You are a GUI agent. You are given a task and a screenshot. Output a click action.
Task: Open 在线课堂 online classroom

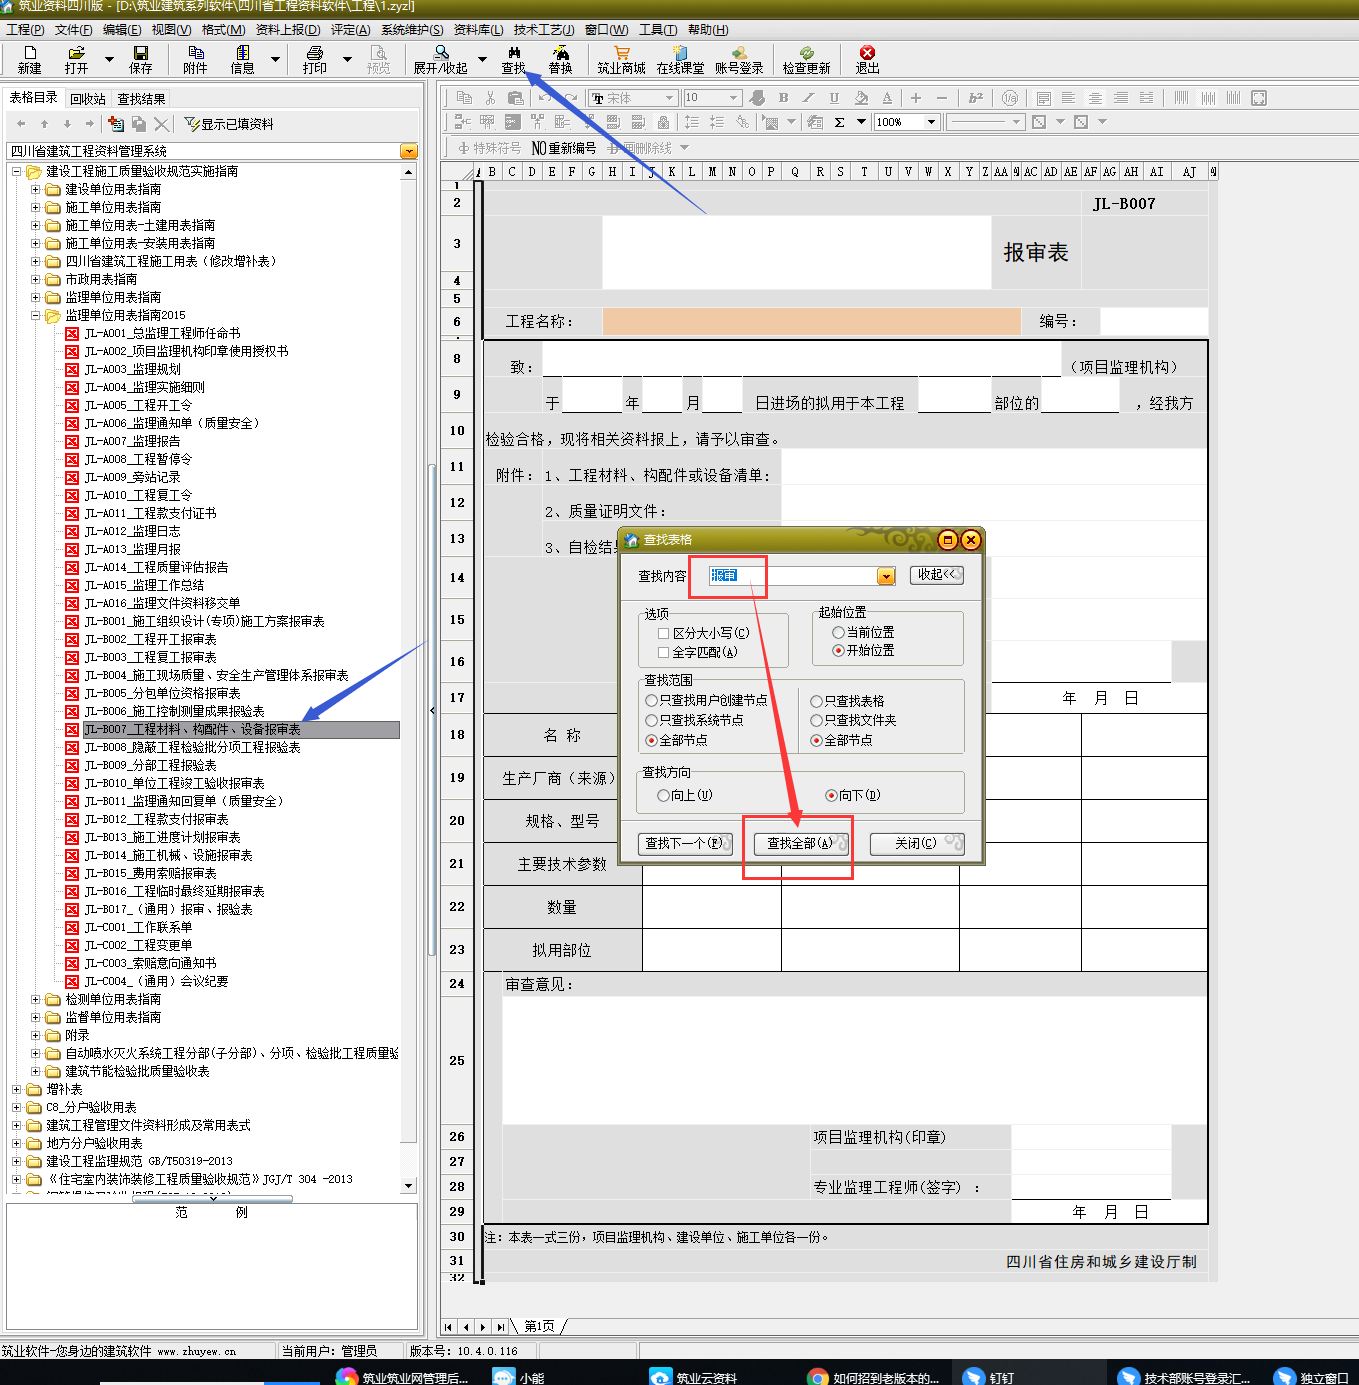click(680, 60)
